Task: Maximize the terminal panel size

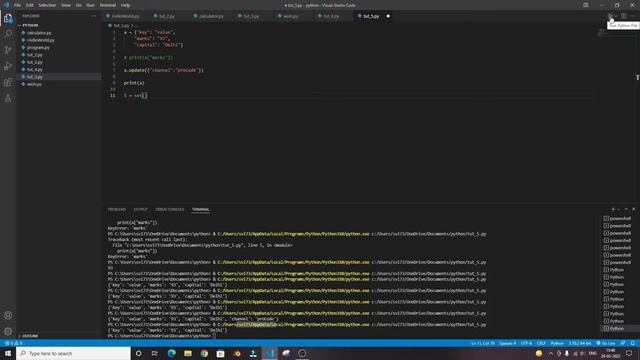Action: tap(626, 209)
